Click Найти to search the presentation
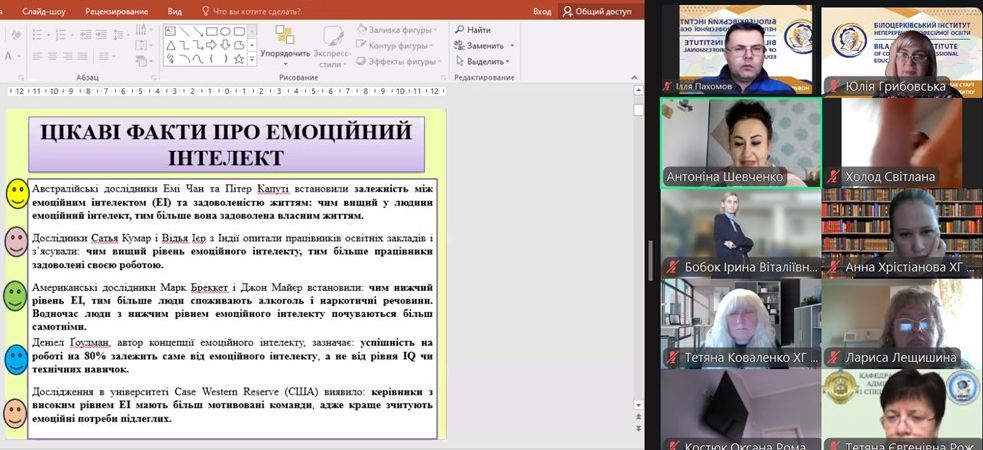 470,30
